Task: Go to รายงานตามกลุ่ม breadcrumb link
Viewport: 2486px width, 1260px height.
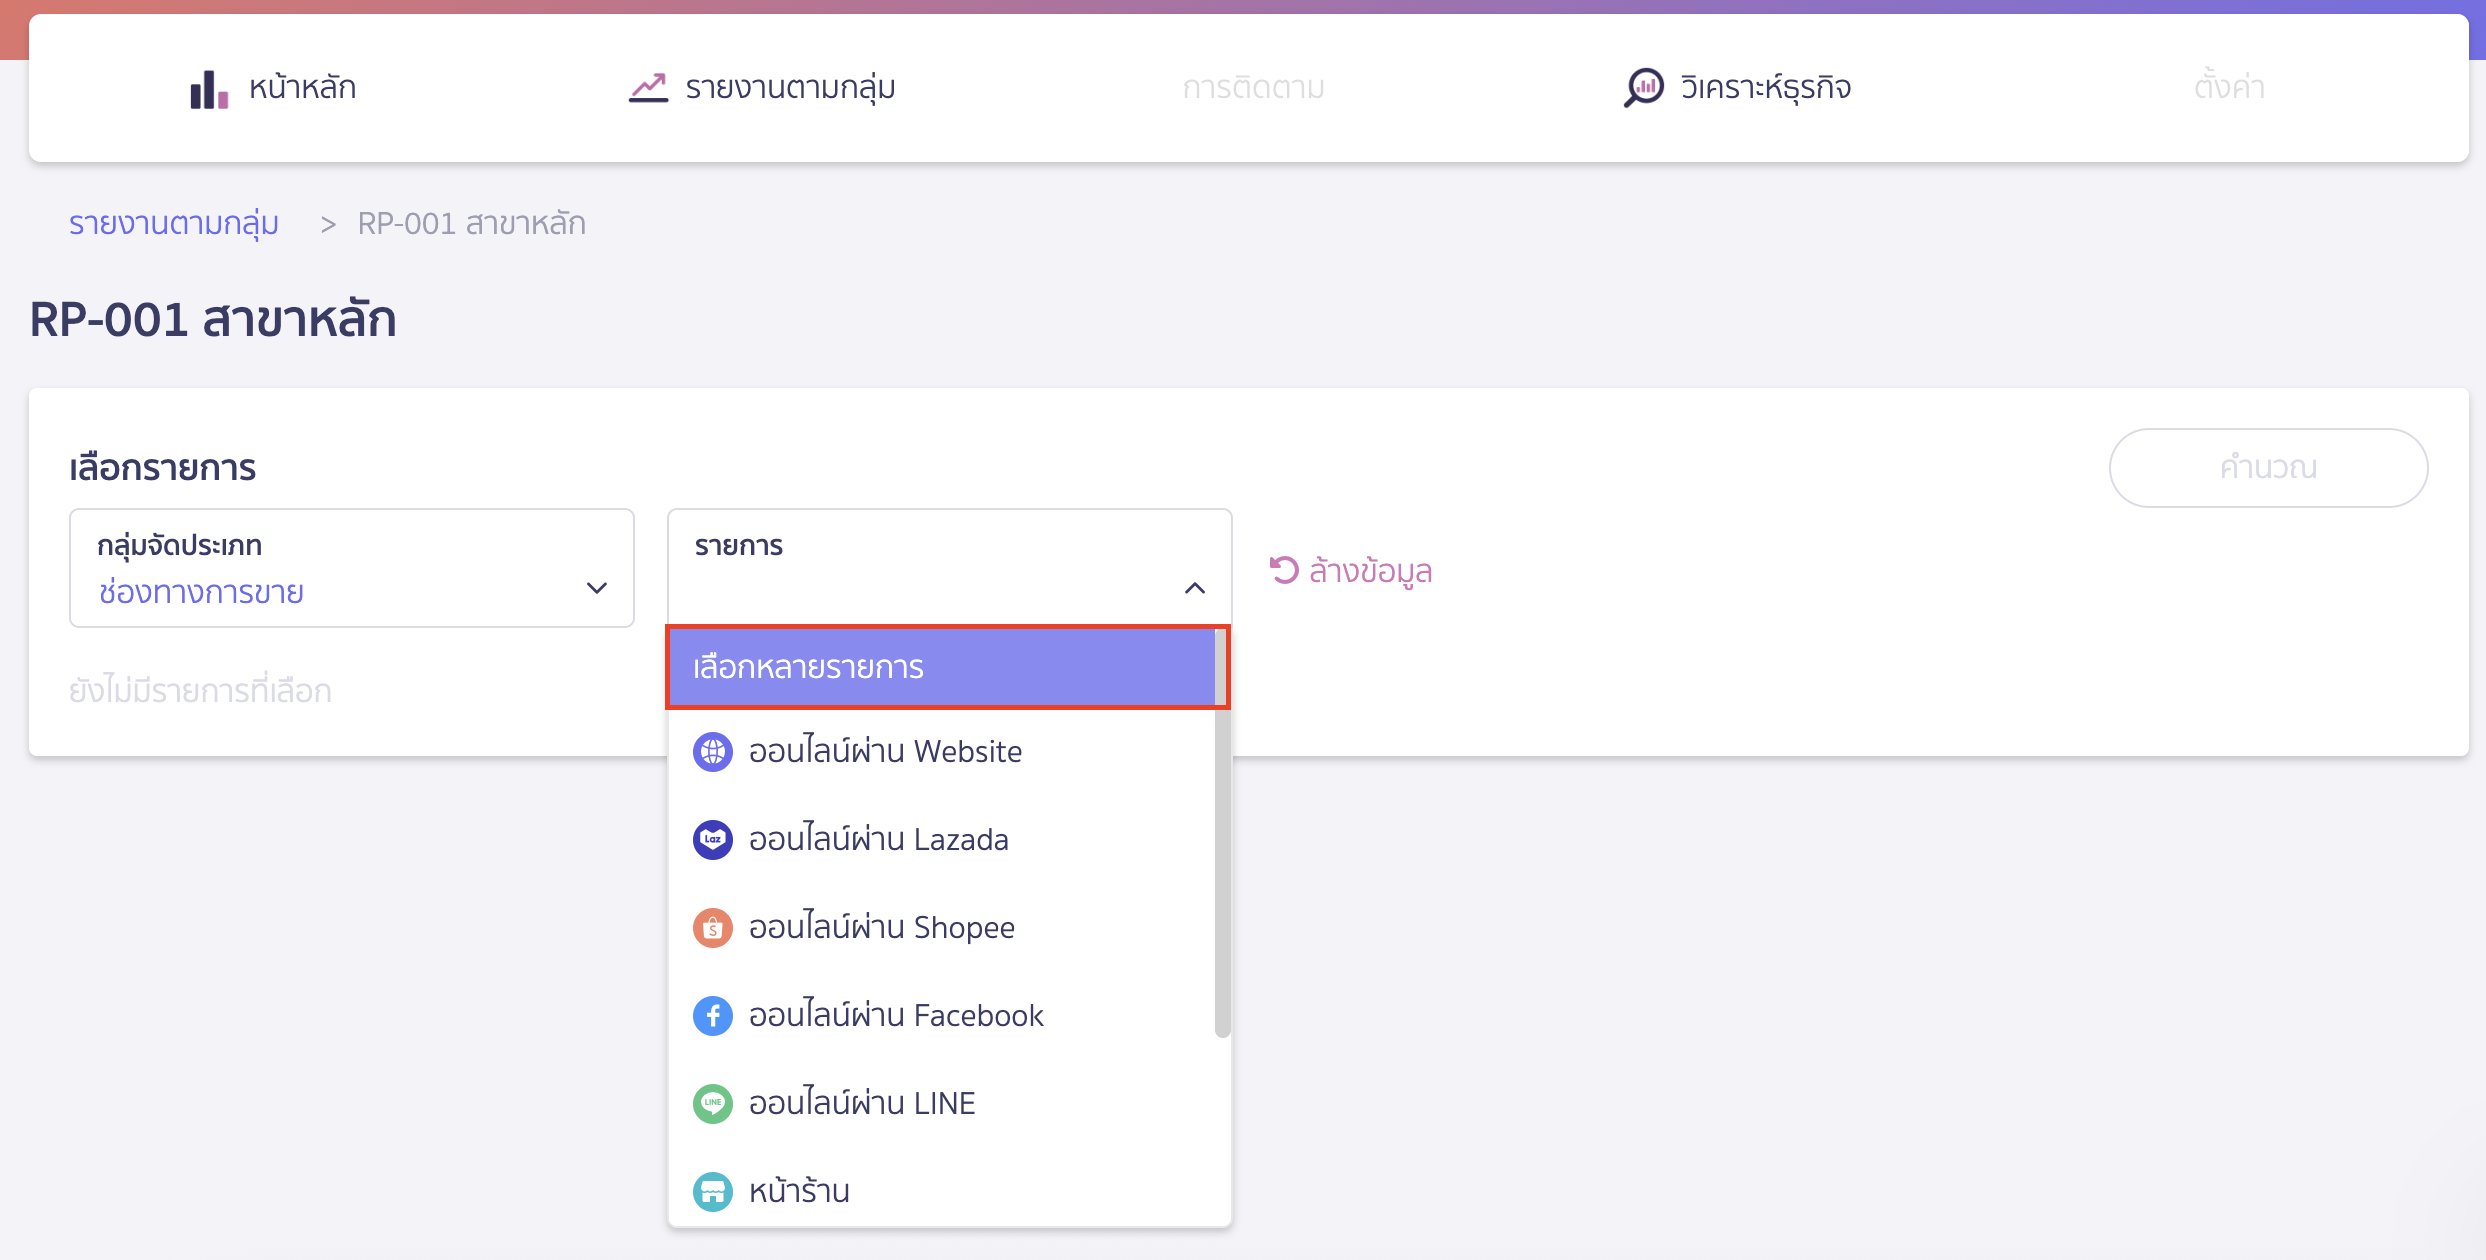Action: pyautogui.click(x=174, y=223)
